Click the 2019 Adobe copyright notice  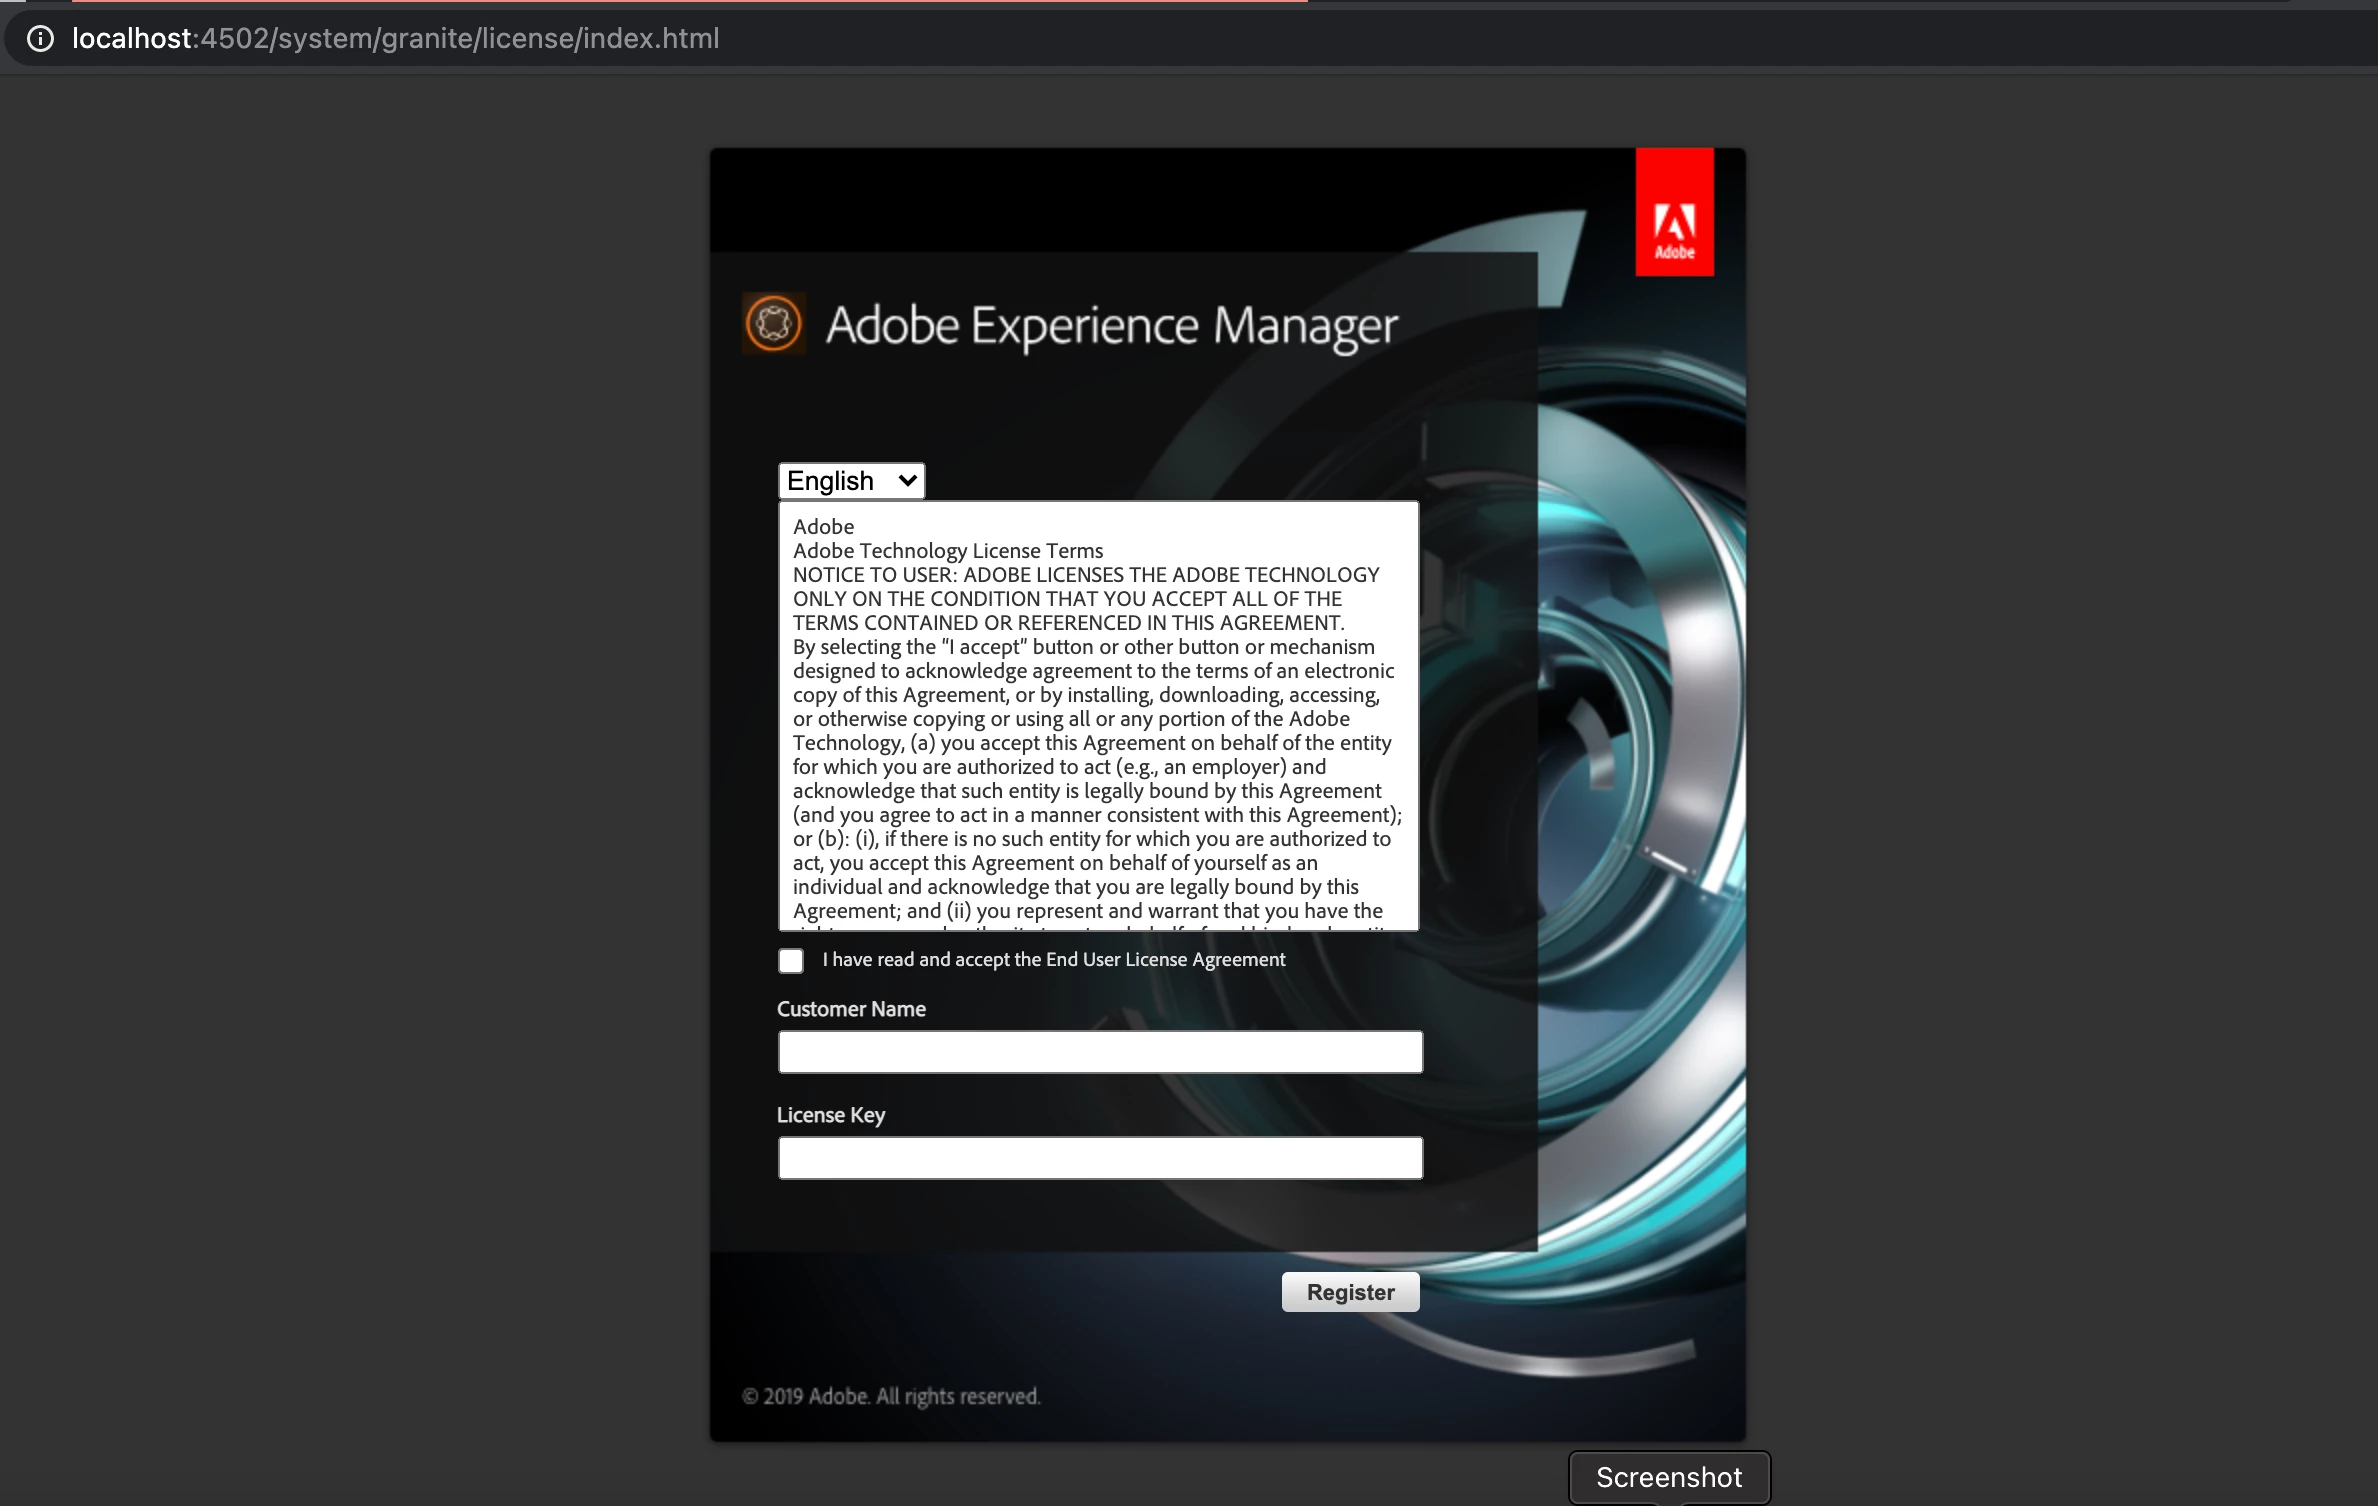tap(890, 1396)
